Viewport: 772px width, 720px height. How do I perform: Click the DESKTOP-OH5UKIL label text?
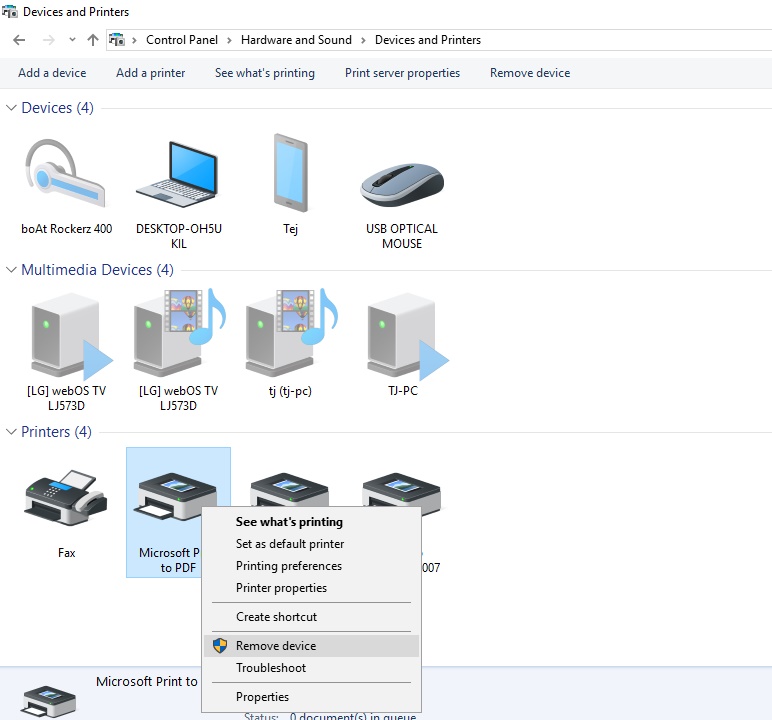coord(179,236)
